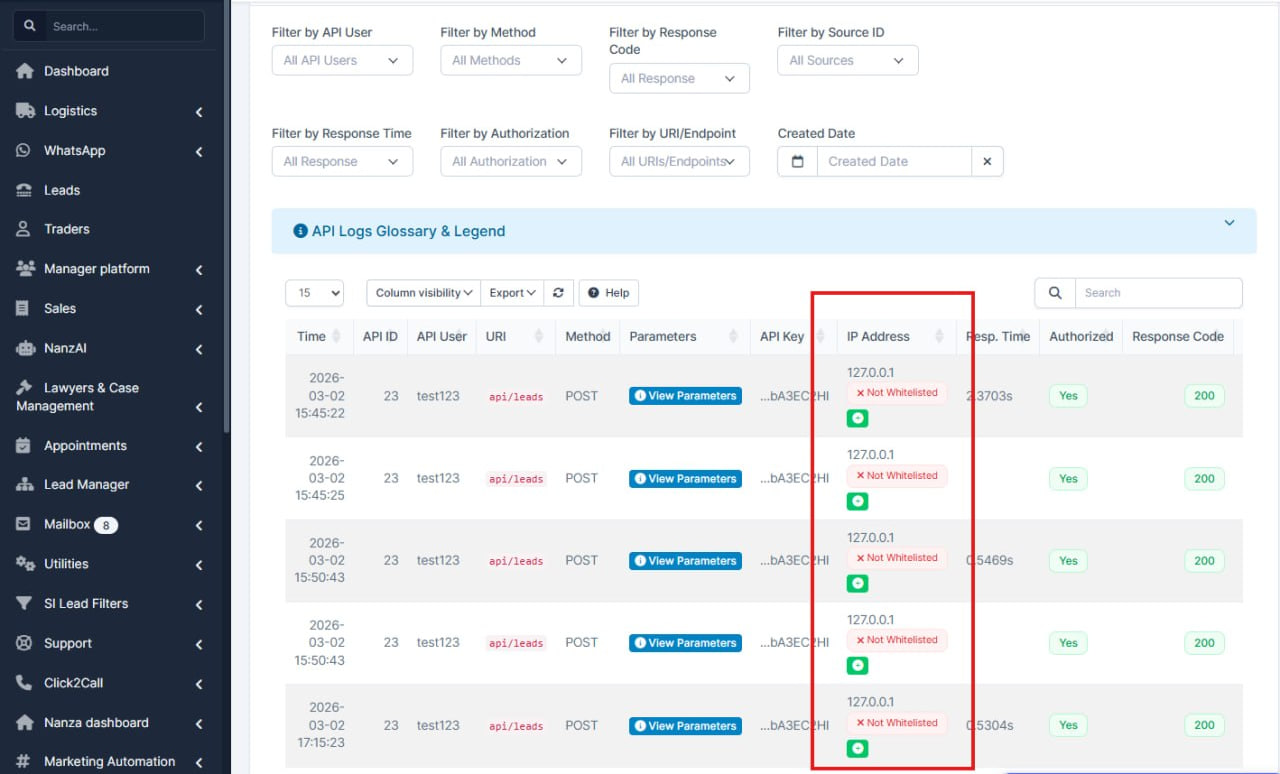Image resolution: width=1280 pixels, height=774 pixels.
Task: Expand the Support sidebar menu
Action: pos(199,644)
